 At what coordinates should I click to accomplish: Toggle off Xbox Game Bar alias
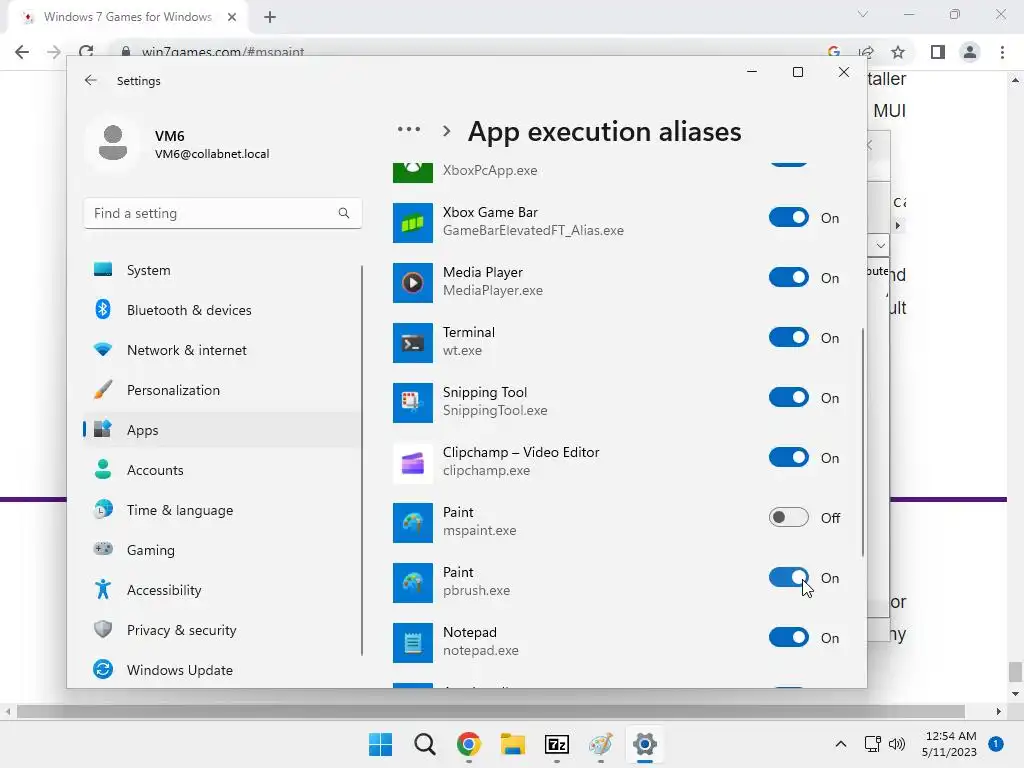point(788,217)
